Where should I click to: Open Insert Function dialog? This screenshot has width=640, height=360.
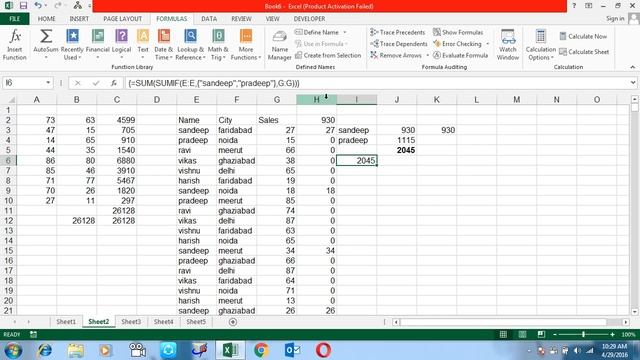coord(15,45)
